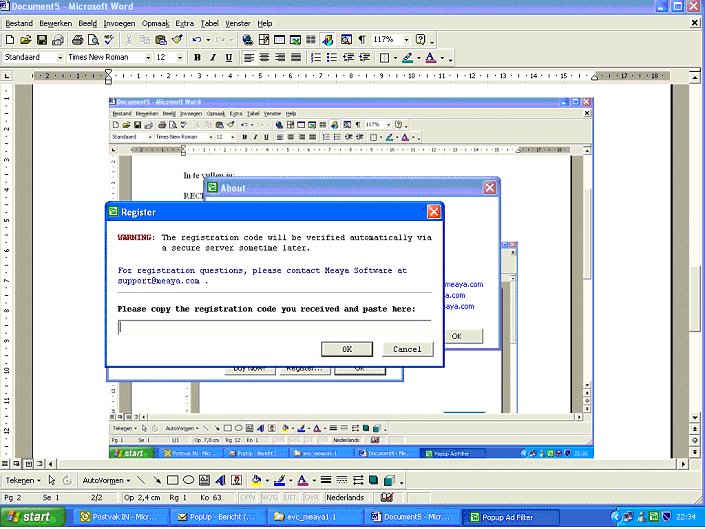Cancel the Register dialog
705x529 pixels.
(x=407, y=349)
